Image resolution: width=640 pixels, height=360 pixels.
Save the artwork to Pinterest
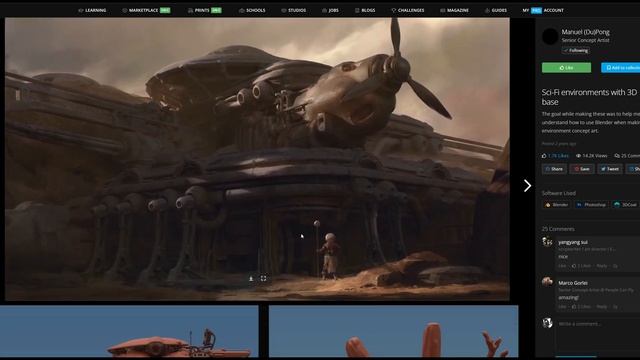(x=582, y=169)
